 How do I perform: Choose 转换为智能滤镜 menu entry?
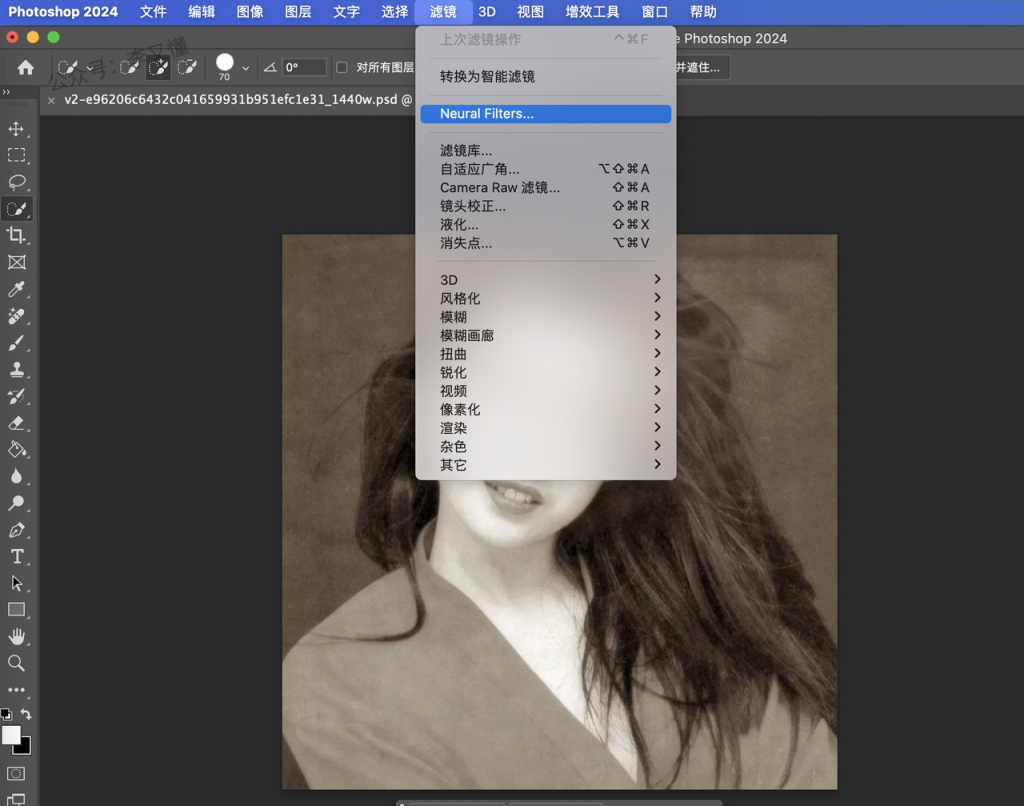click(545, 76)
